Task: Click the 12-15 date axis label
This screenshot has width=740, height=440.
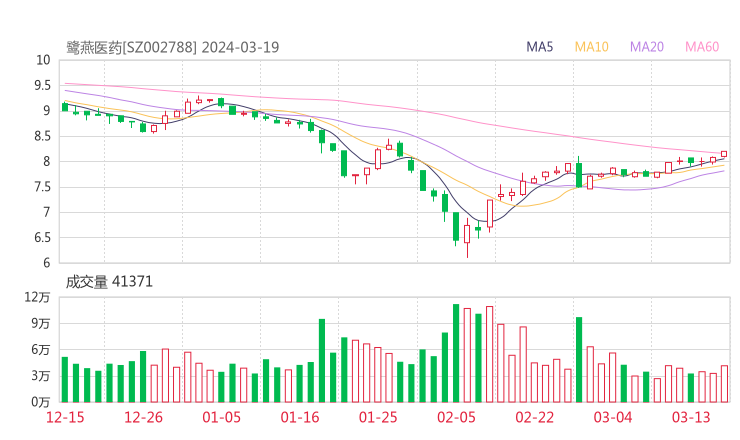Action: click(x=65, y=417)
